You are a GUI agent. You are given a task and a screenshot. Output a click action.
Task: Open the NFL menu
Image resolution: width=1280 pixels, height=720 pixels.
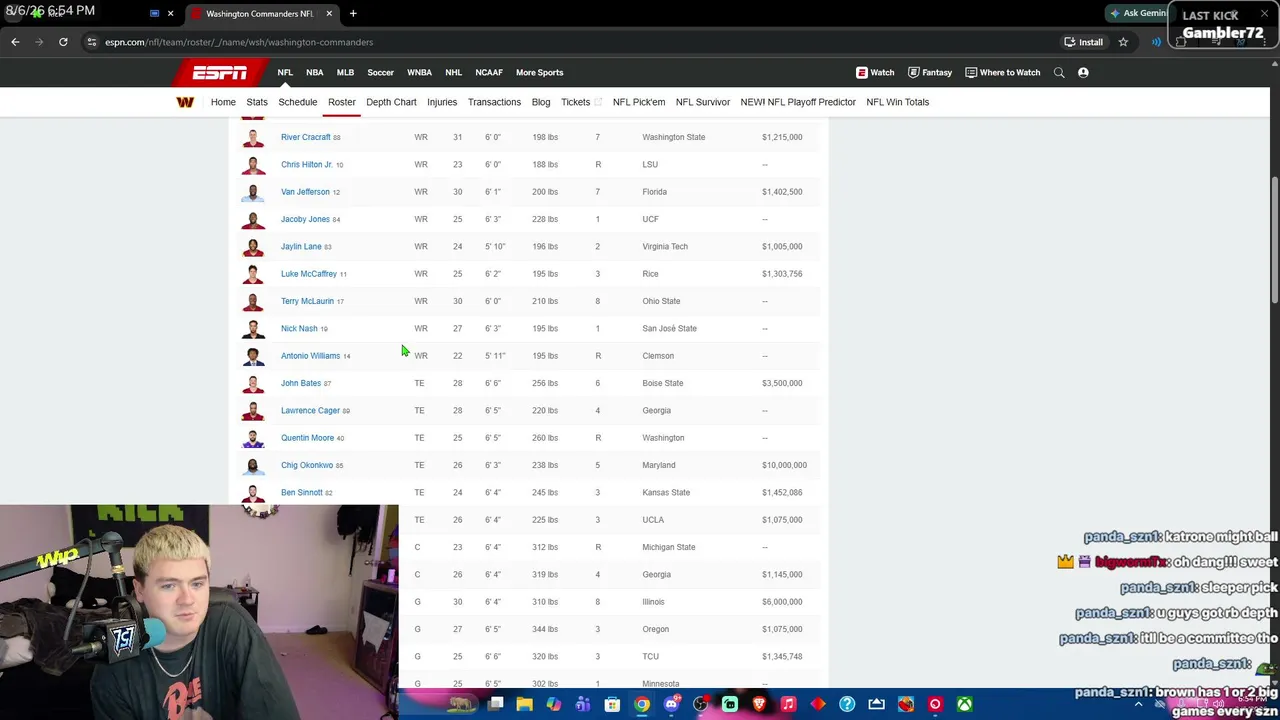pos(285,72)
